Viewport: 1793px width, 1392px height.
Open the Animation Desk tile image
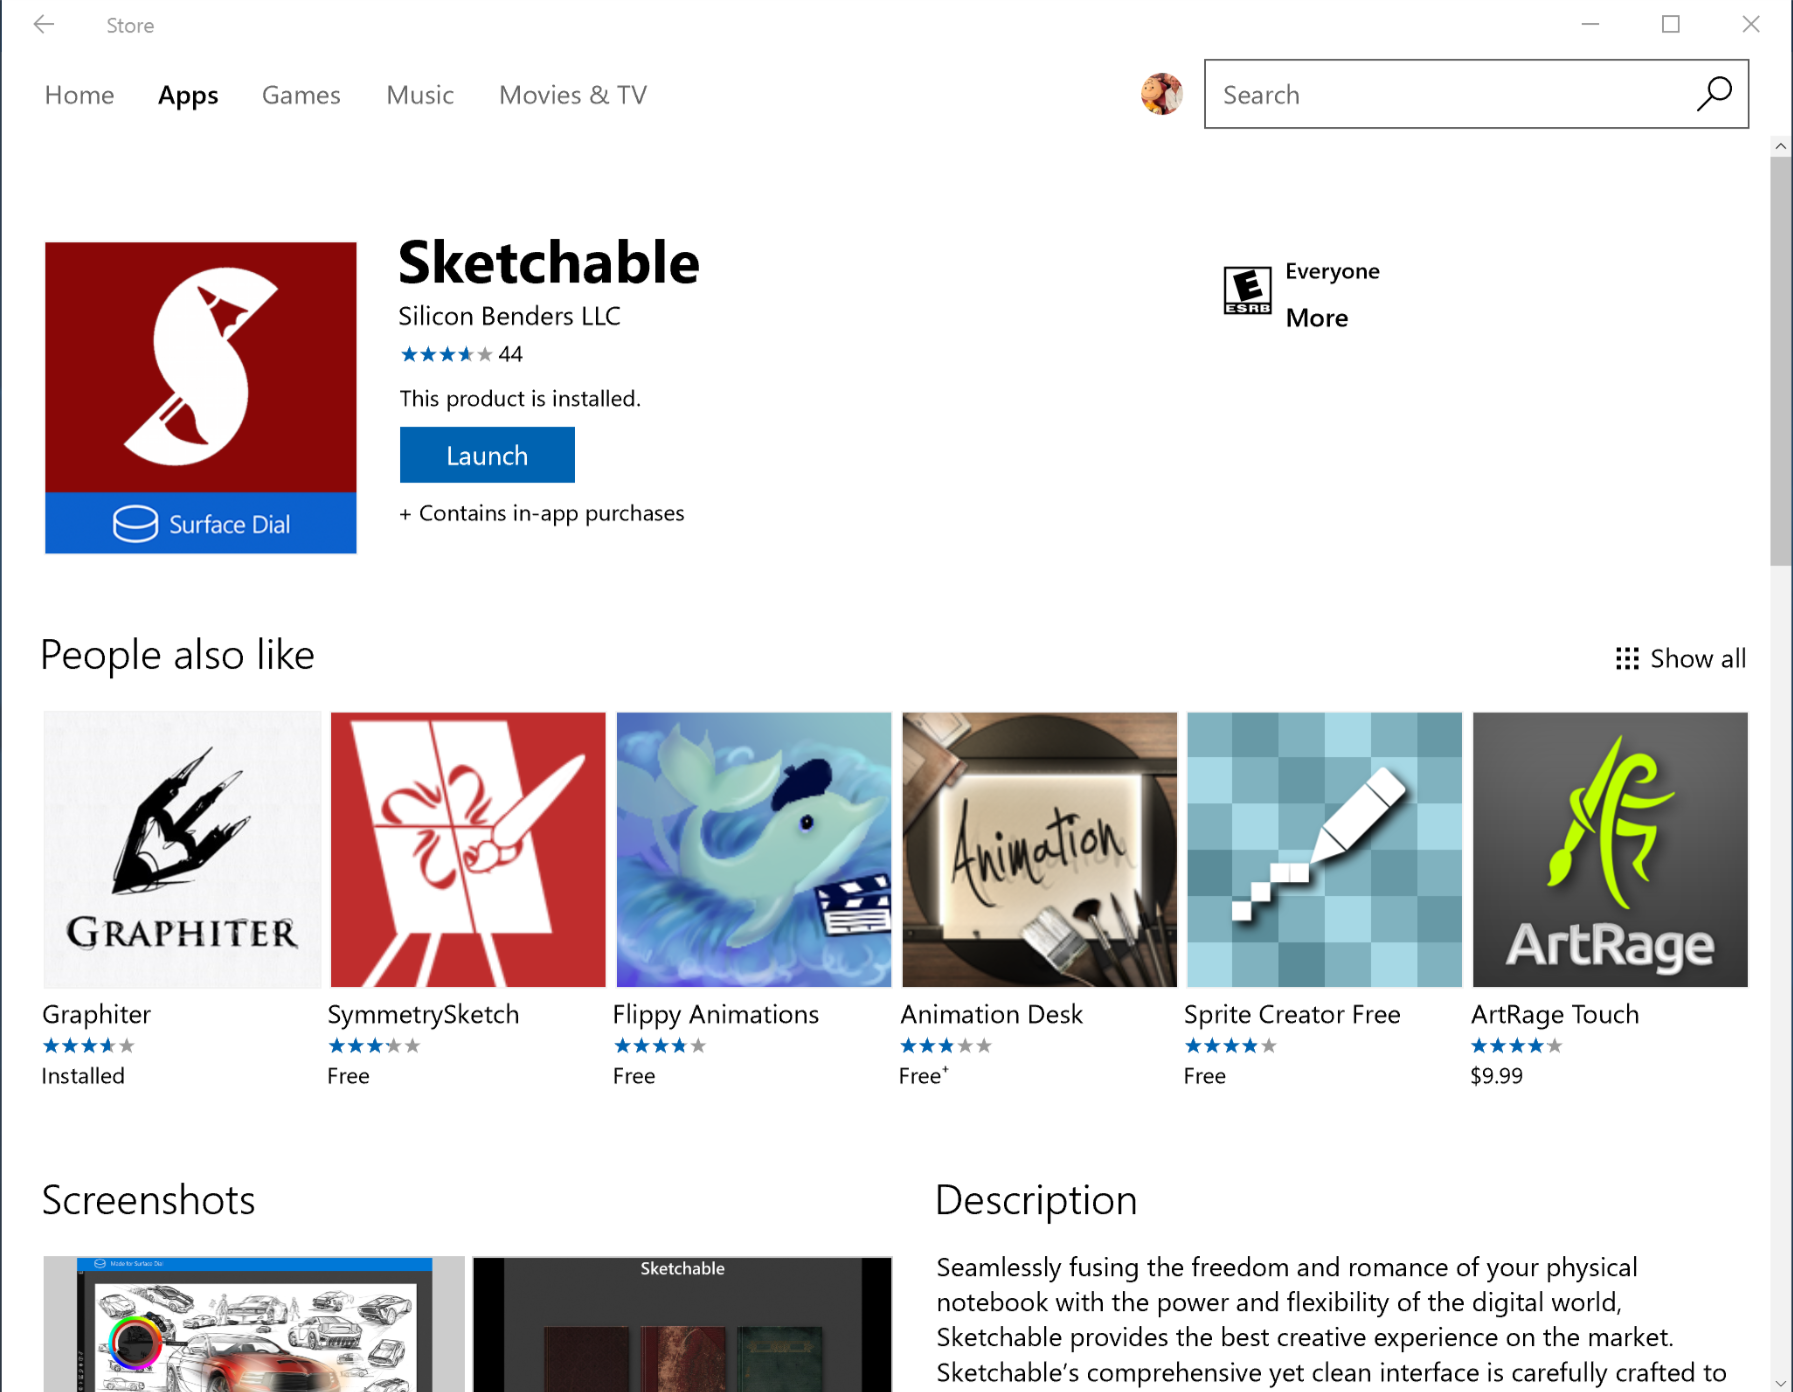pos(1039,850)
